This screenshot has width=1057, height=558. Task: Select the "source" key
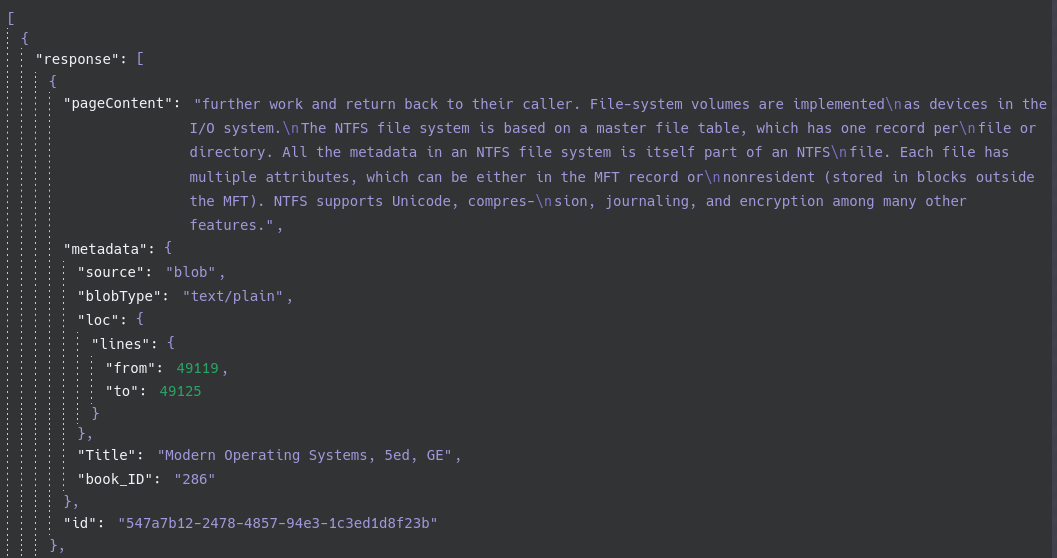pyautogui.click(x=112, y=272)
